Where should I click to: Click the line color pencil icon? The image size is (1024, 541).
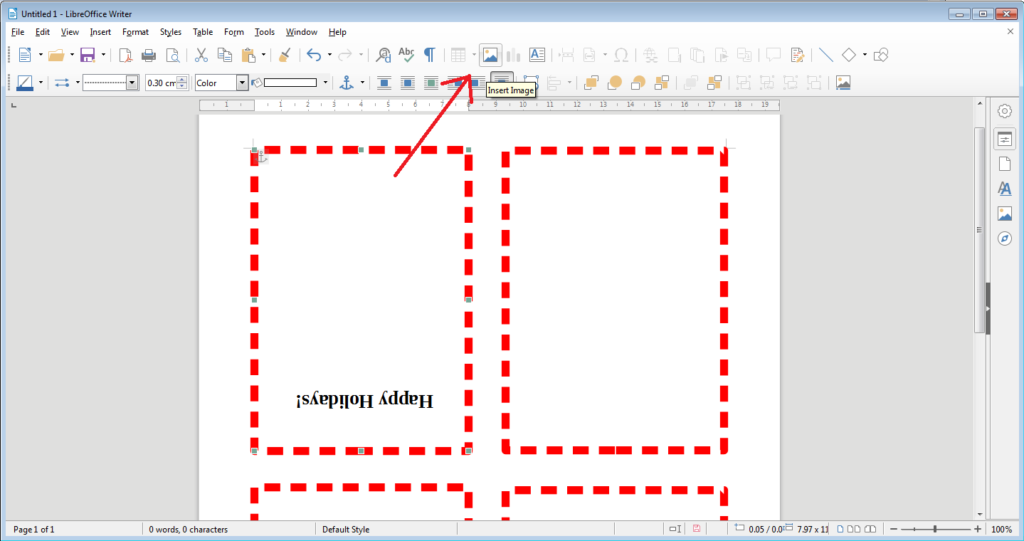point(25,82)
